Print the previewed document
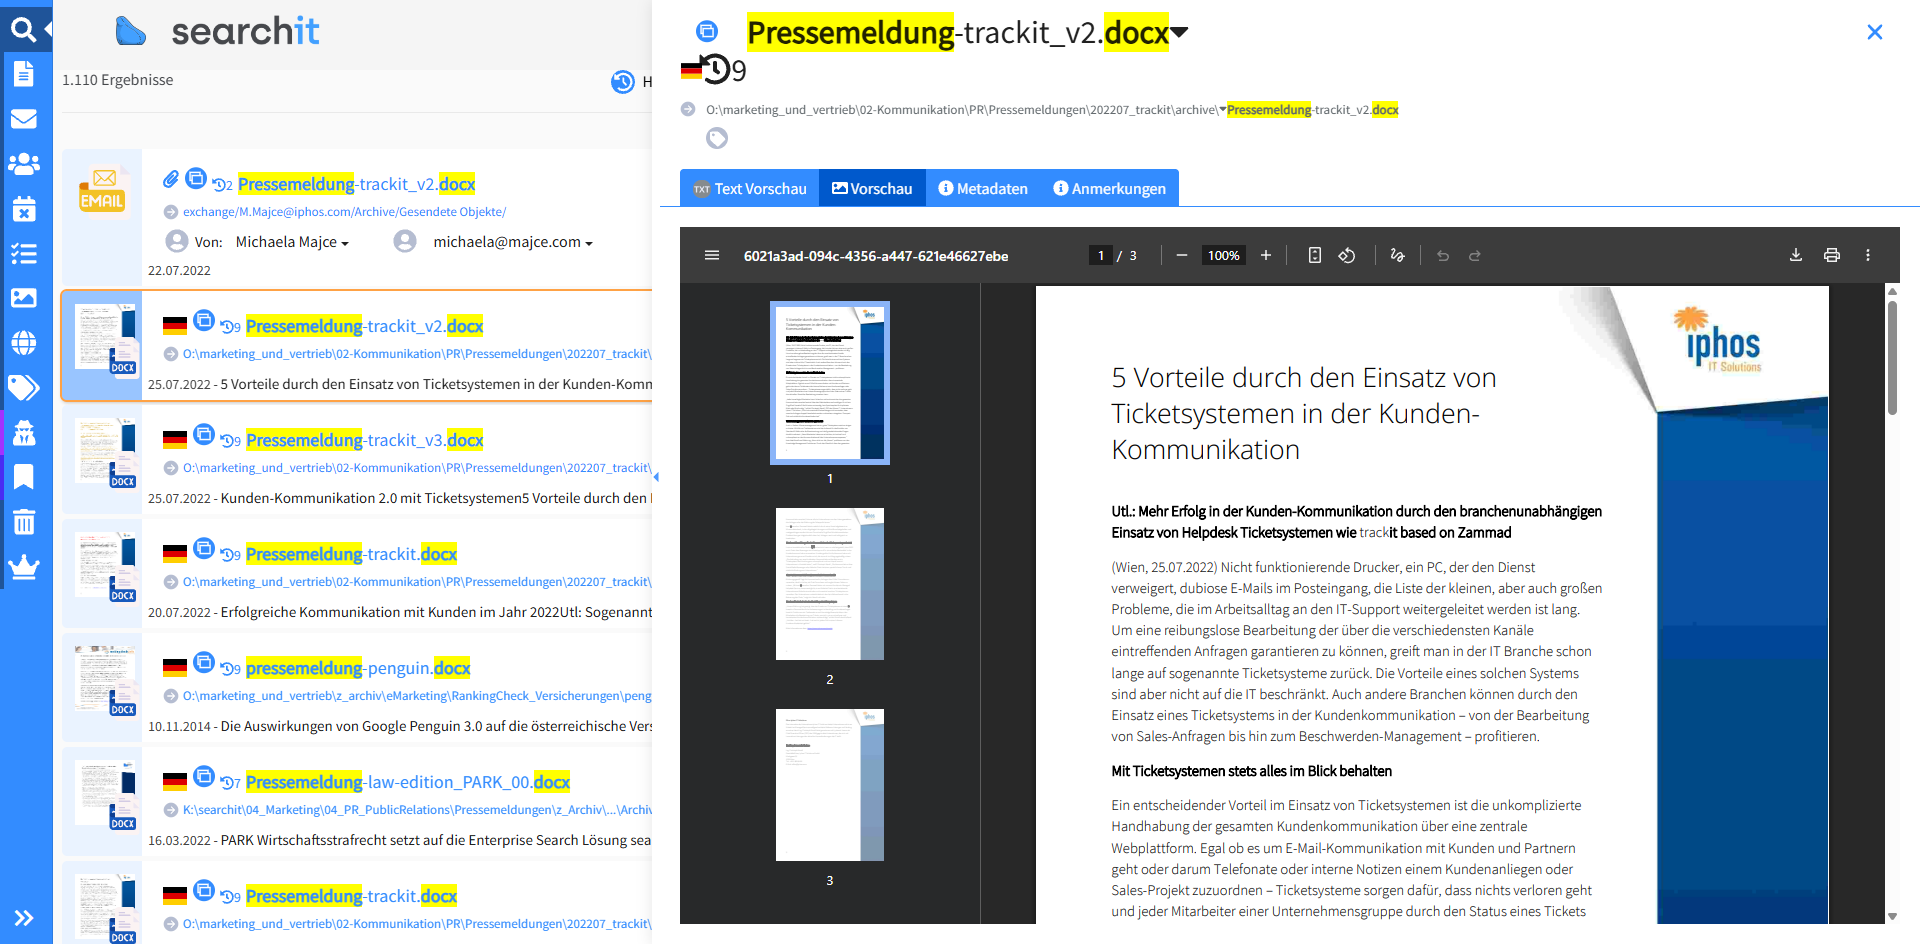Image resolution: width=1920 pixels, height=944 pixels. point(1831,256)
